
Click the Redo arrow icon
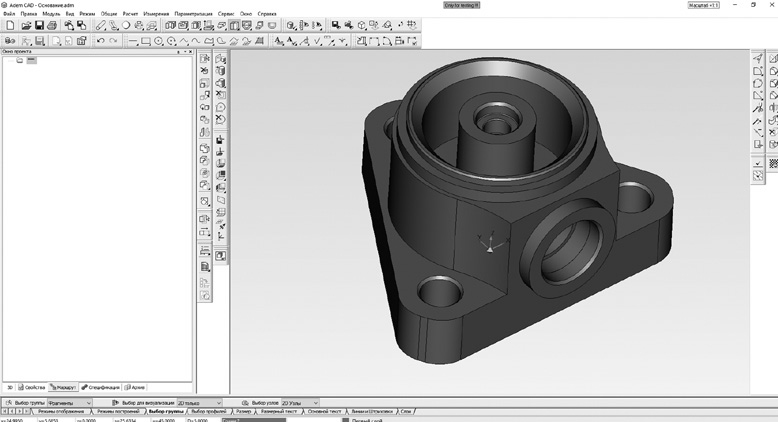click(x=114, y=41)
